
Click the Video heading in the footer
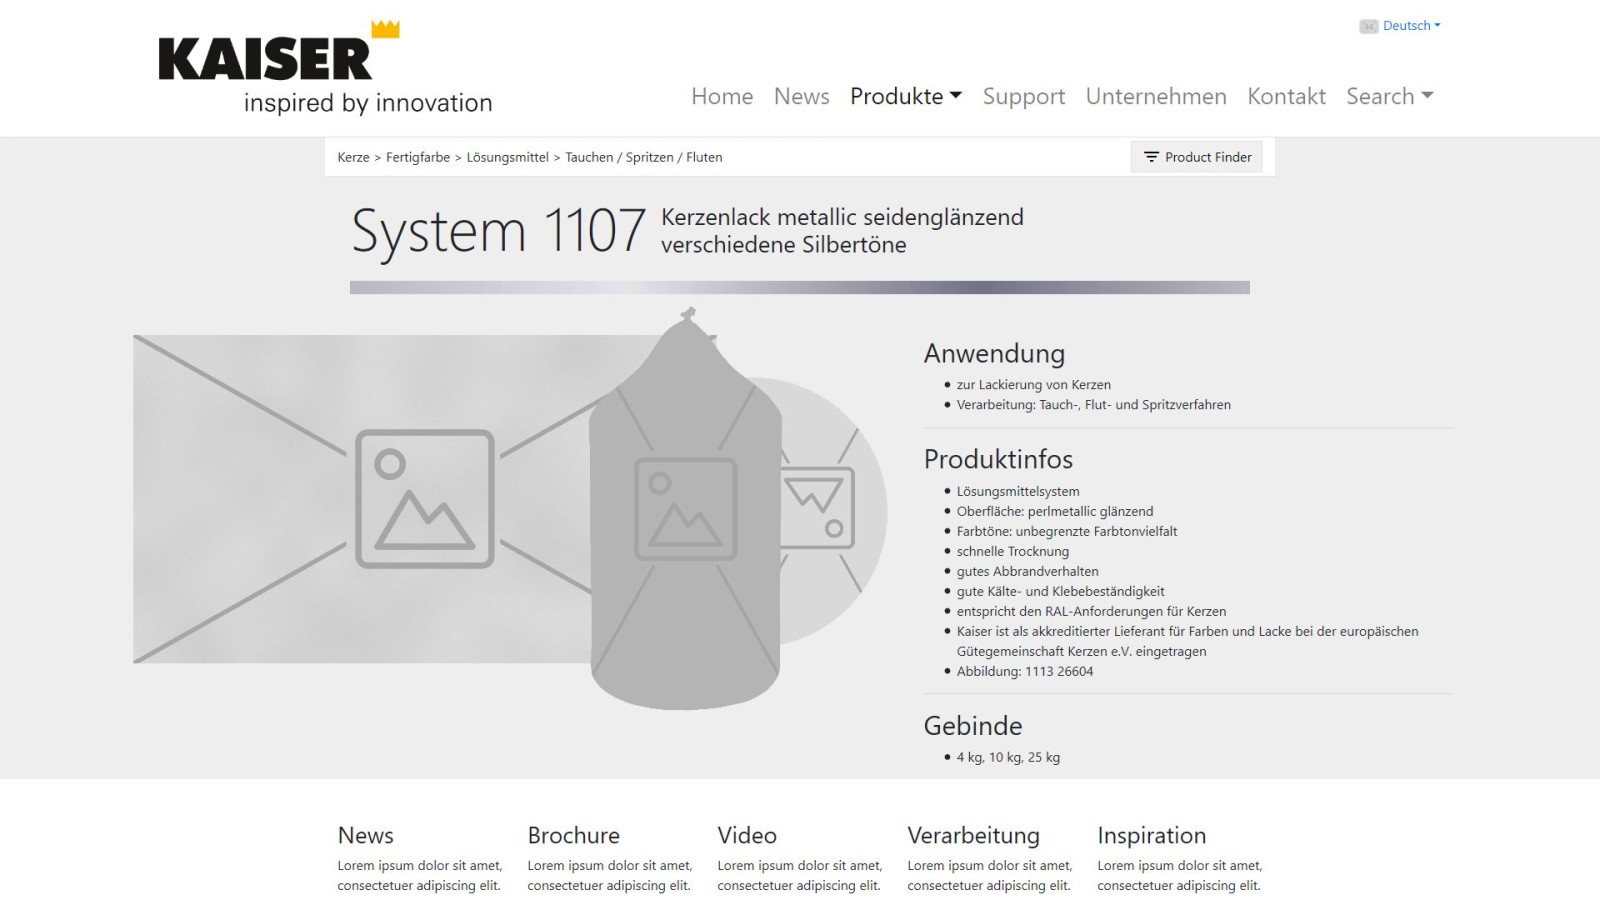tap(746, 835)
